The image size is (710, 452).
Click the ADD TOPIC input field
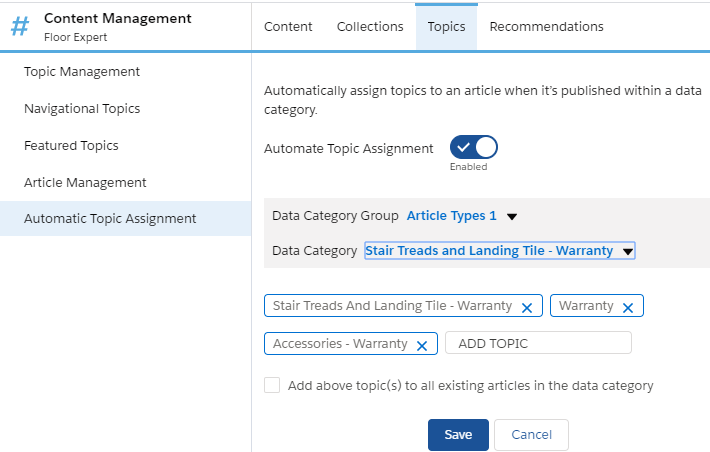(538, 343)
